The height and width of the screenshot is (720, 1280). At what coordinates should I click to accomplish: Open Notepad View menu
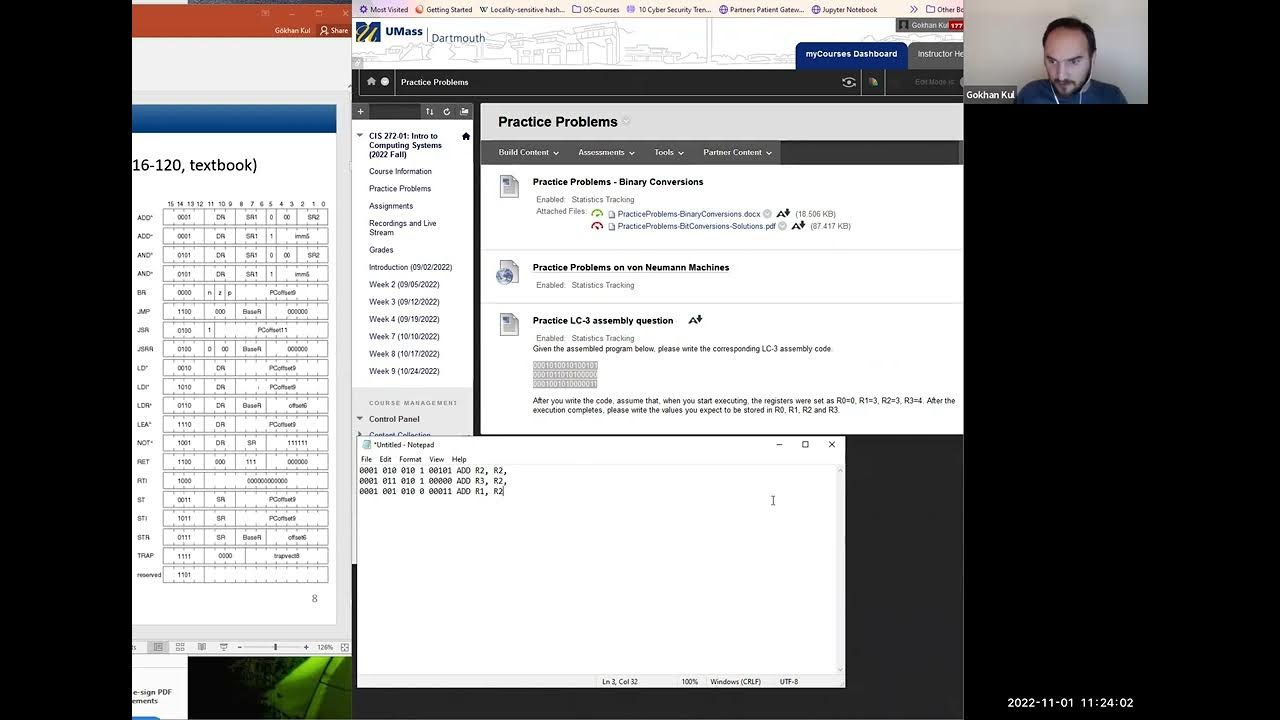pyautogui.click(x=436, y=459)
